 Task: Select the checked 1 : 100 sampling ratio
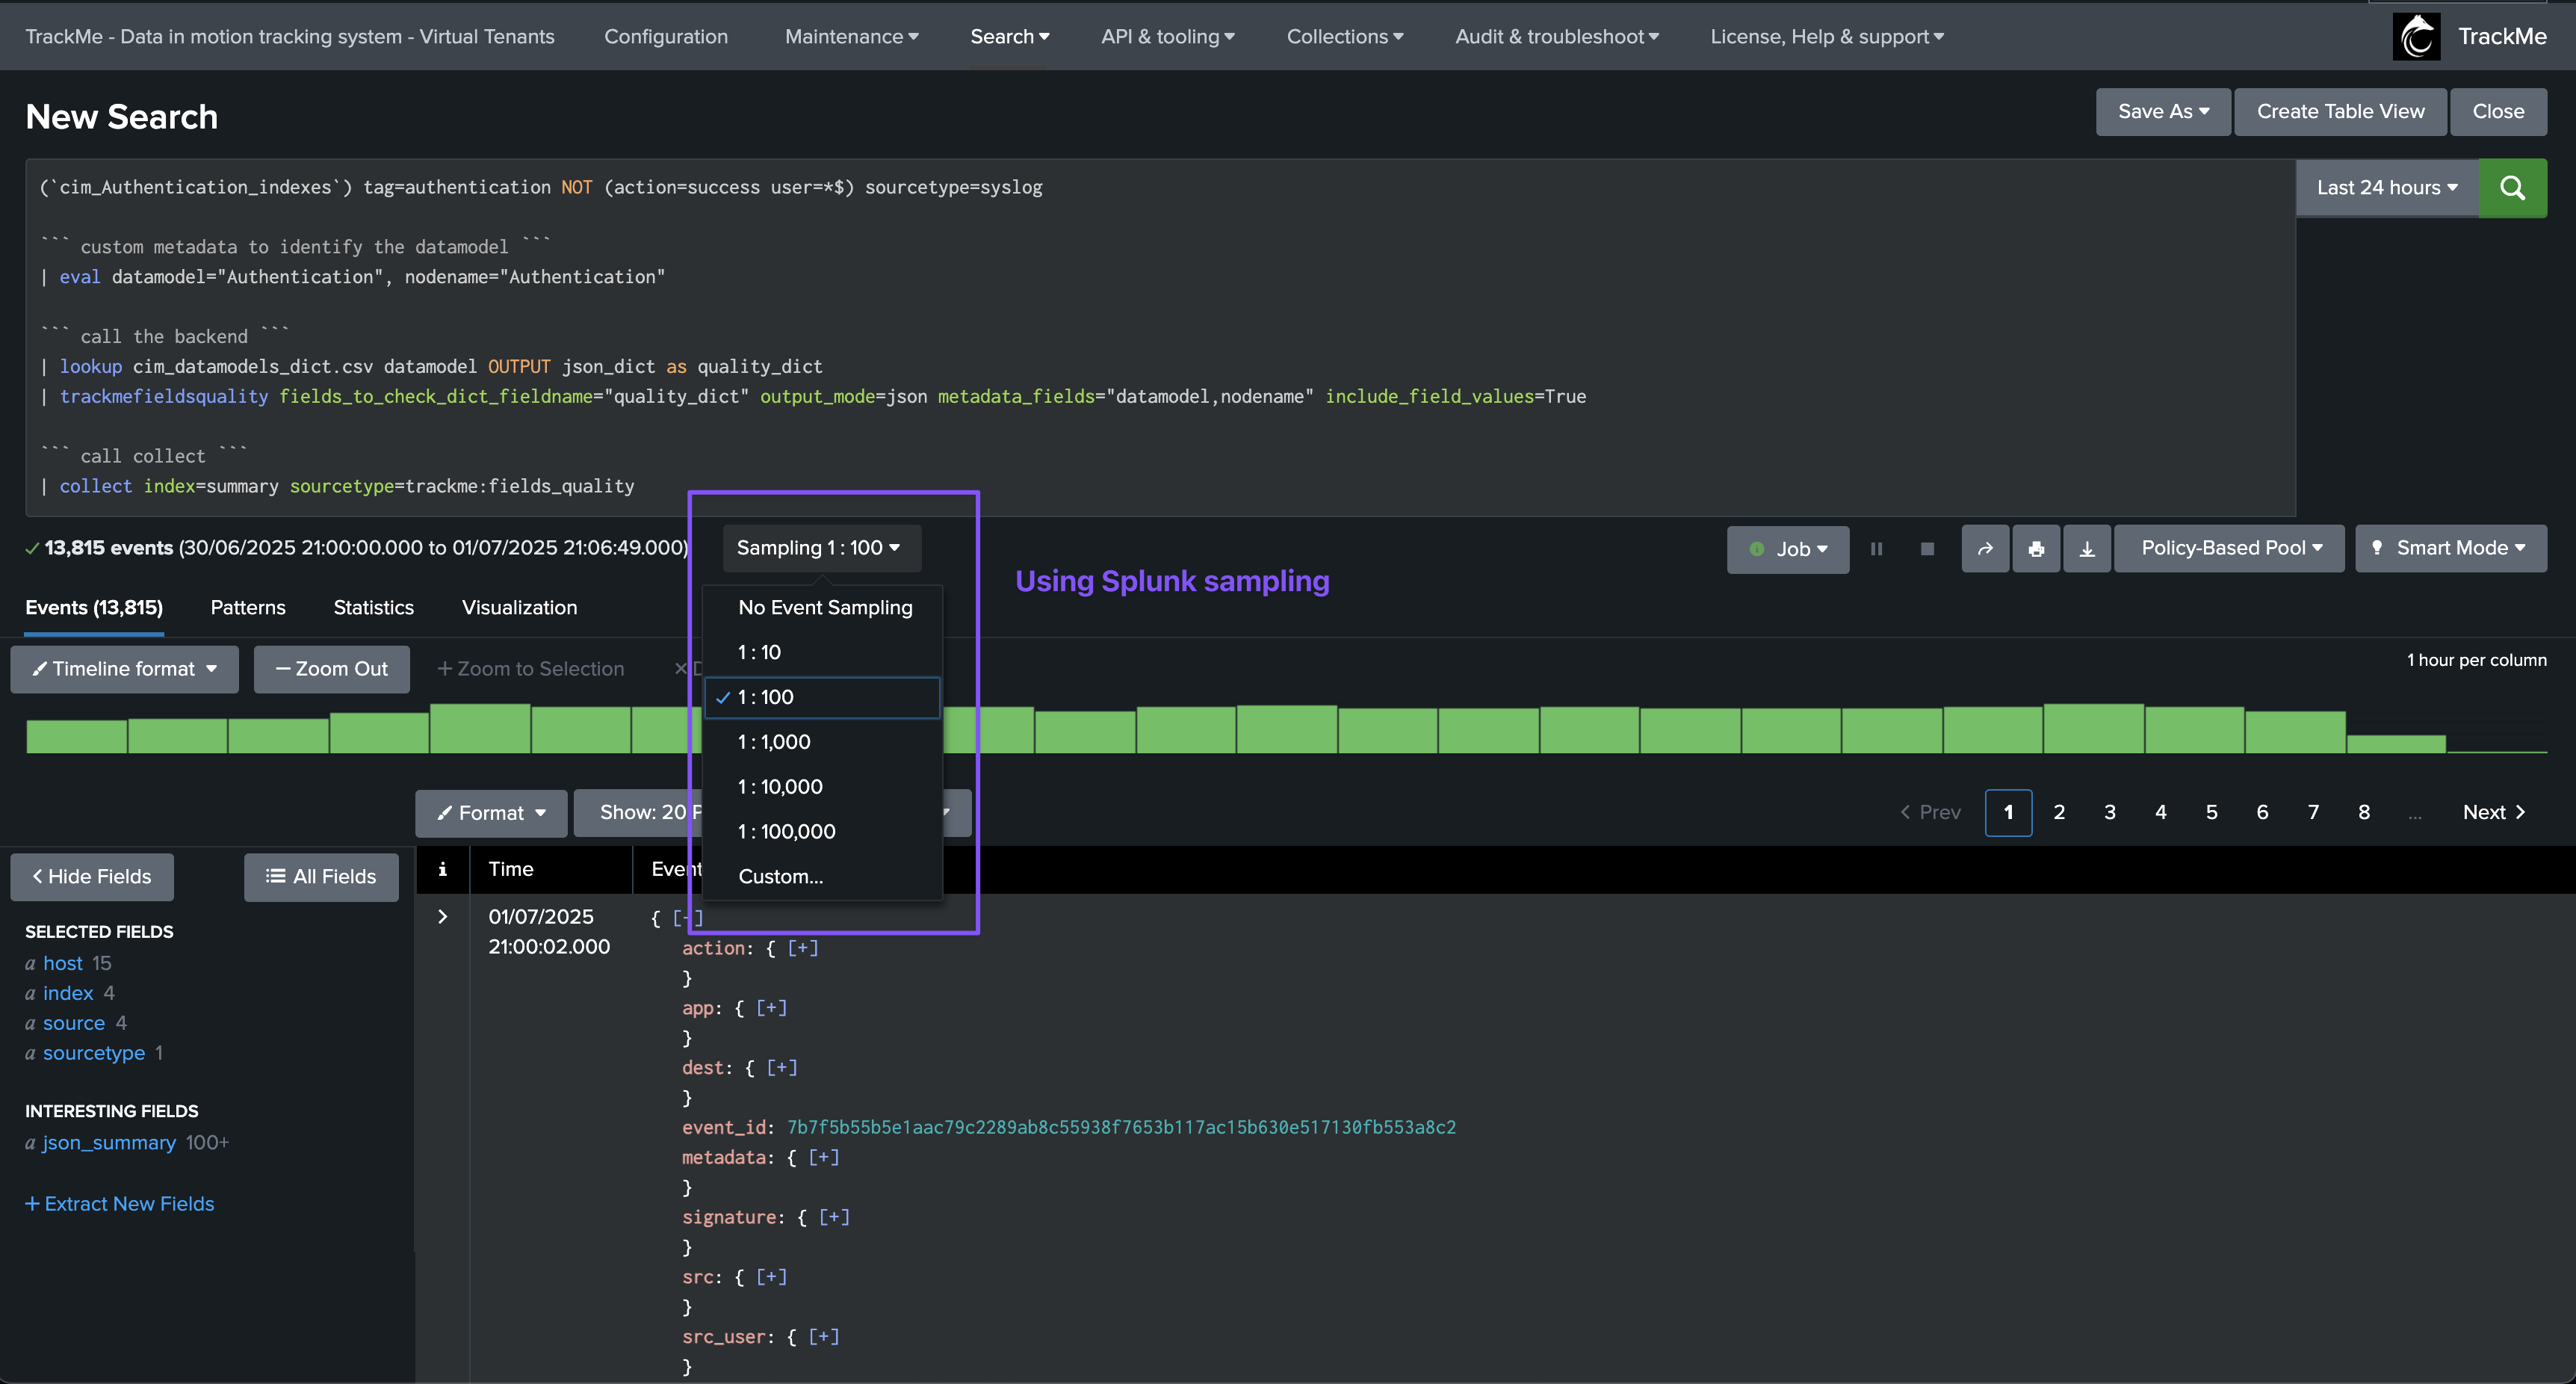coord(824,697)
